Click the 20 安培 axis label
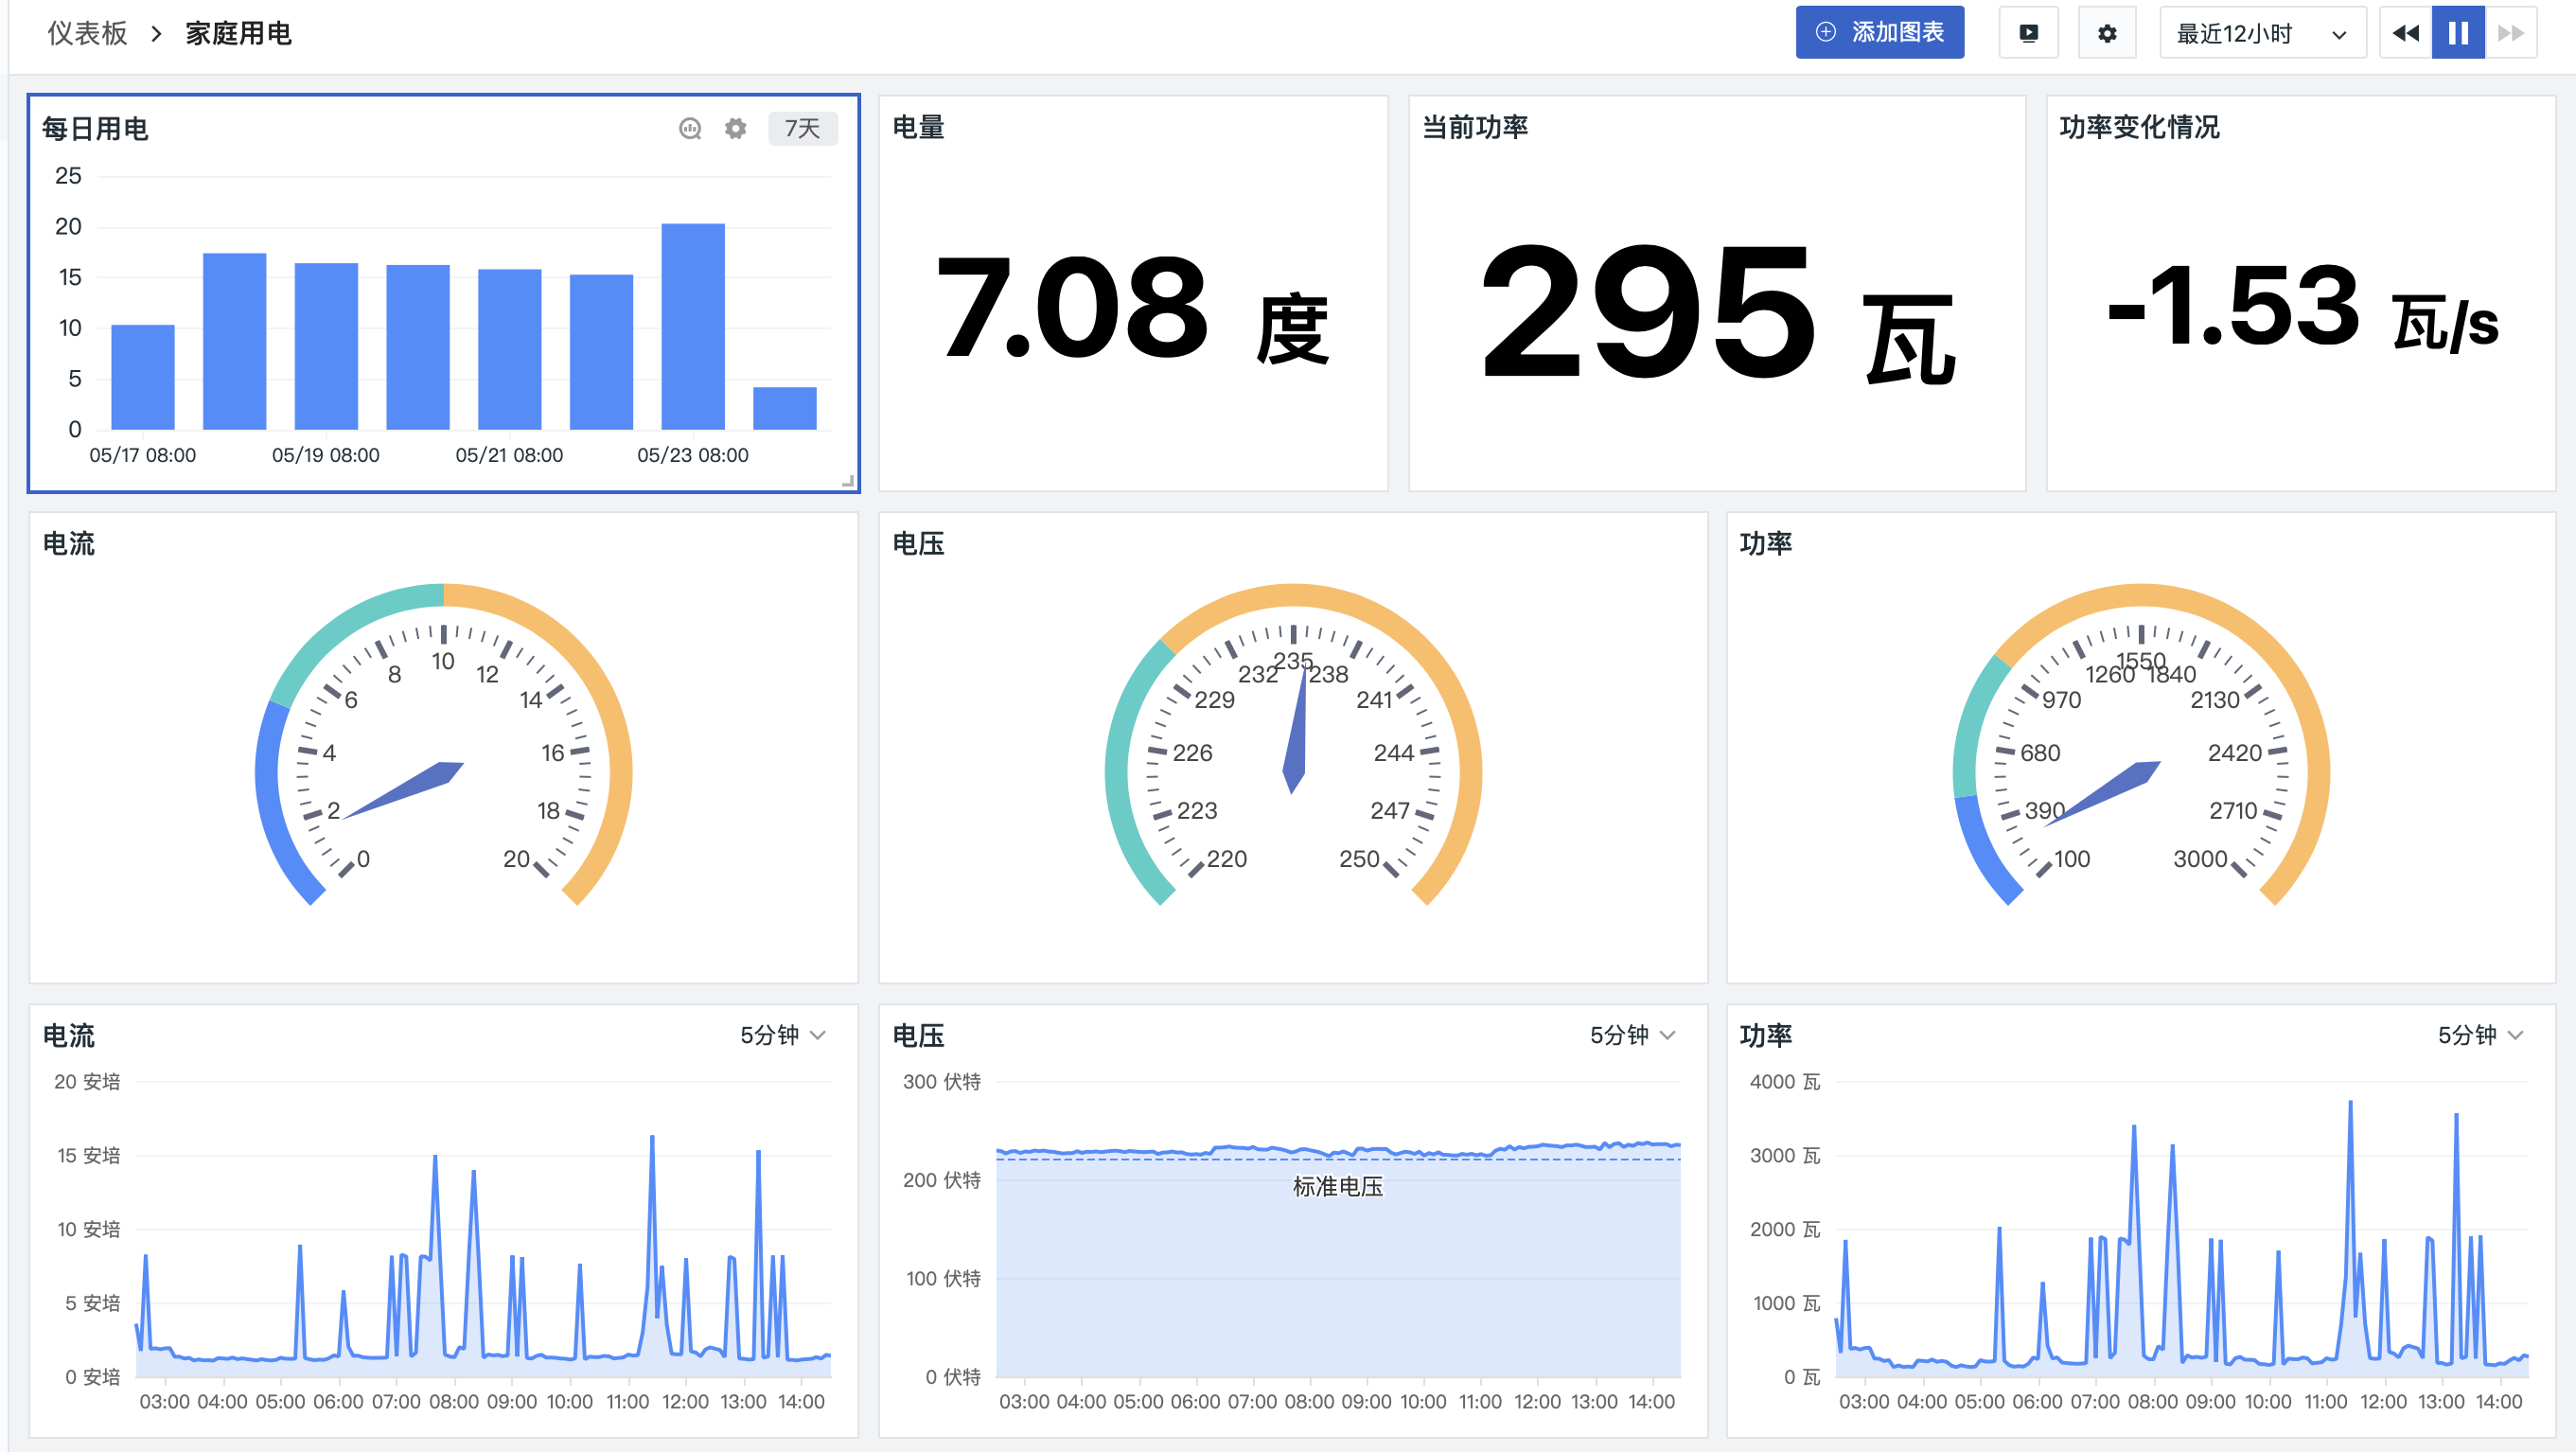 87,1081
